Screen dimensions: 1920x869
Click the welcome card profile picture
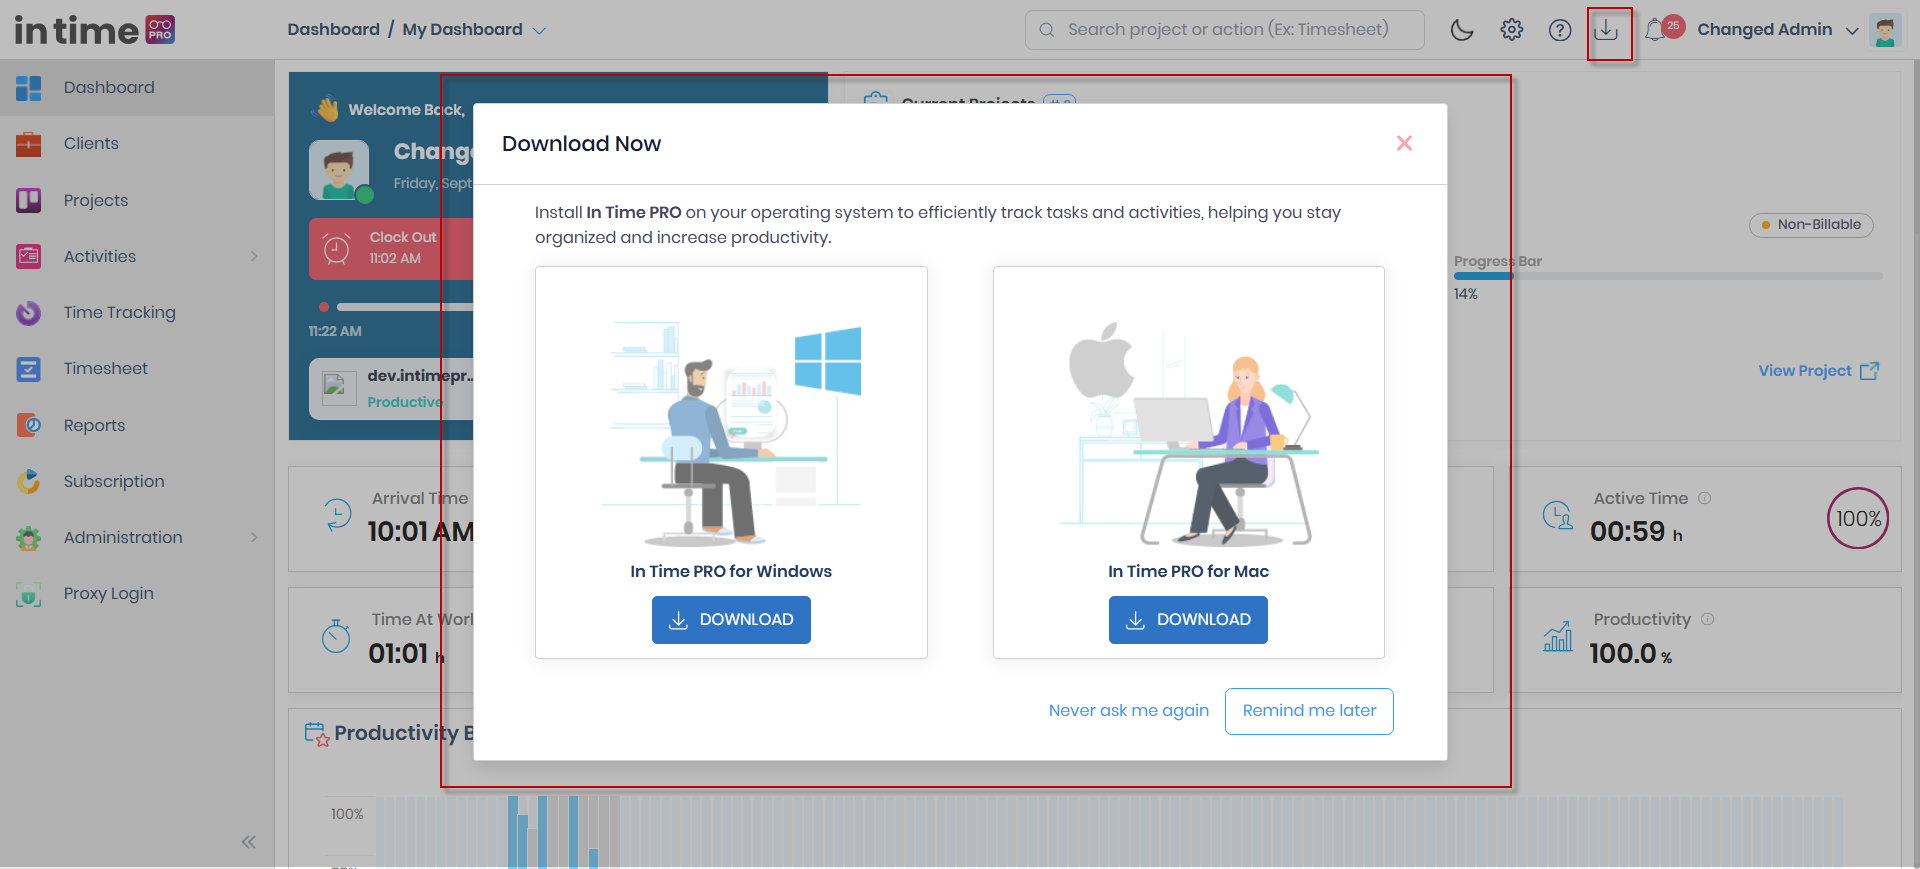pyautogui.click(x=339, y=170)
